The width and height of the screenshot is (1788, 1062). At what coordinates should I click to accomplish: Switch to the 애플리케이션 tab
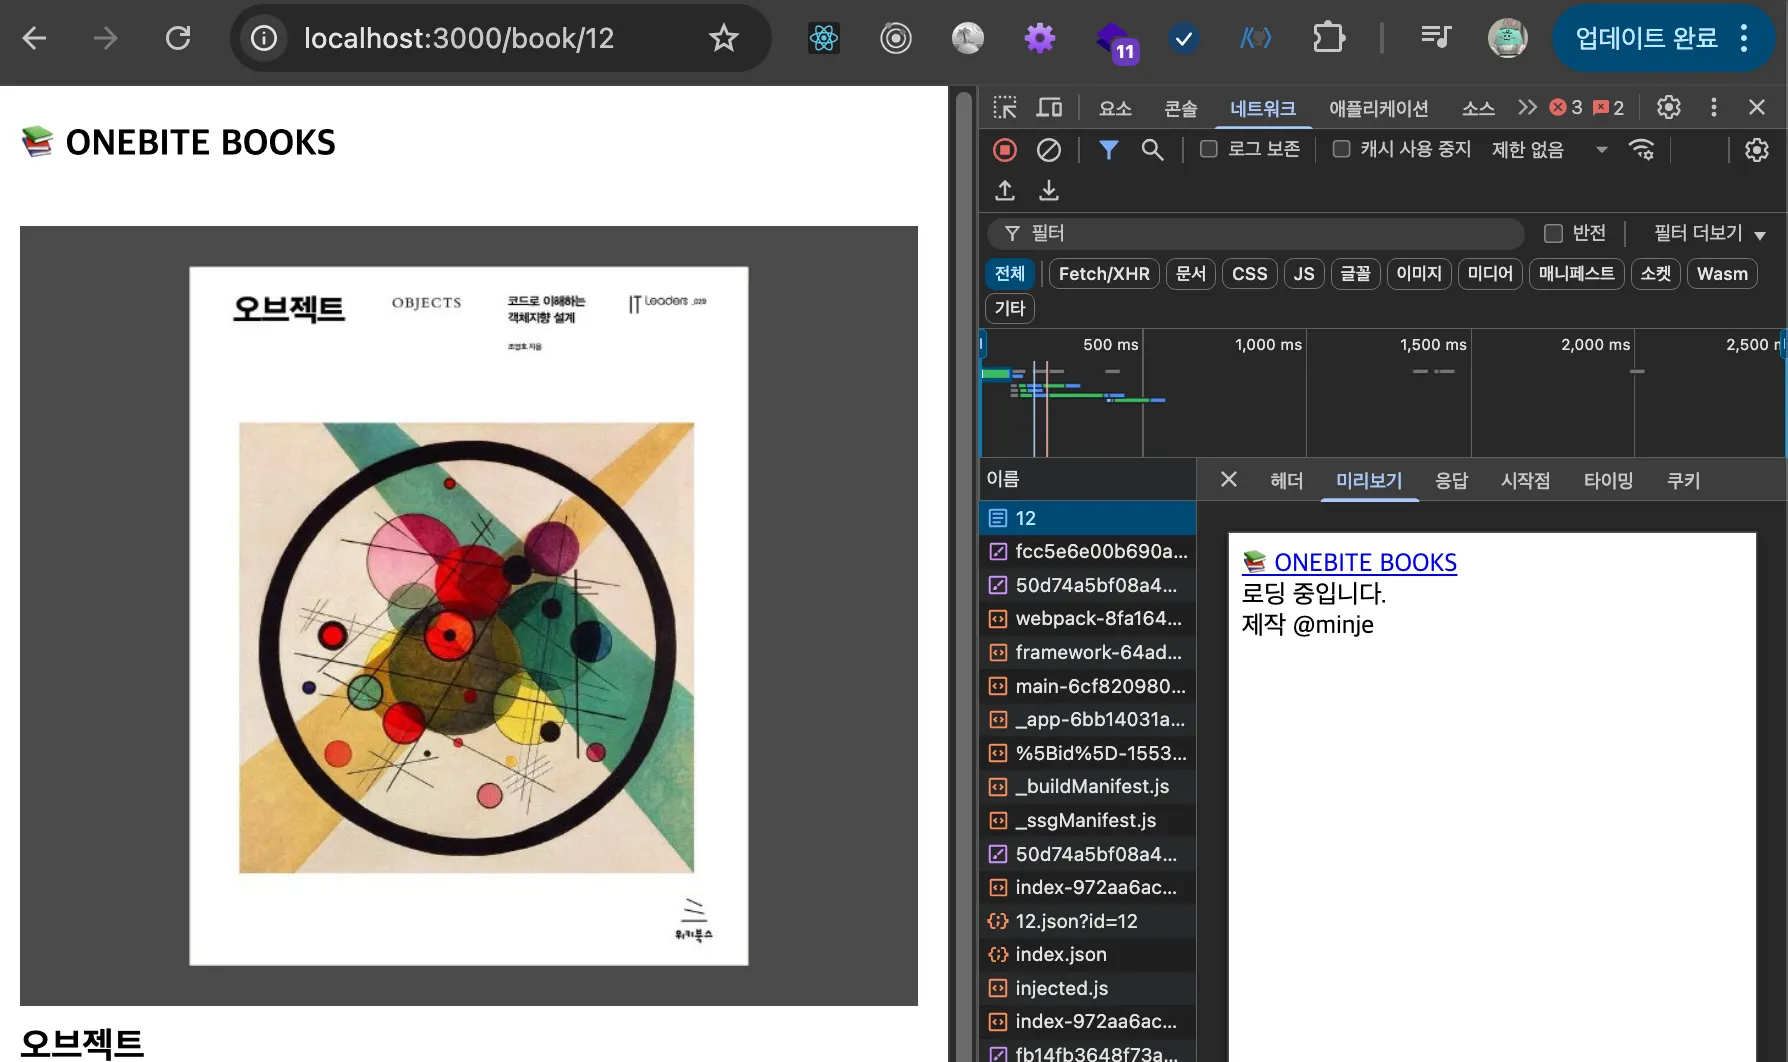[1378, 108]
